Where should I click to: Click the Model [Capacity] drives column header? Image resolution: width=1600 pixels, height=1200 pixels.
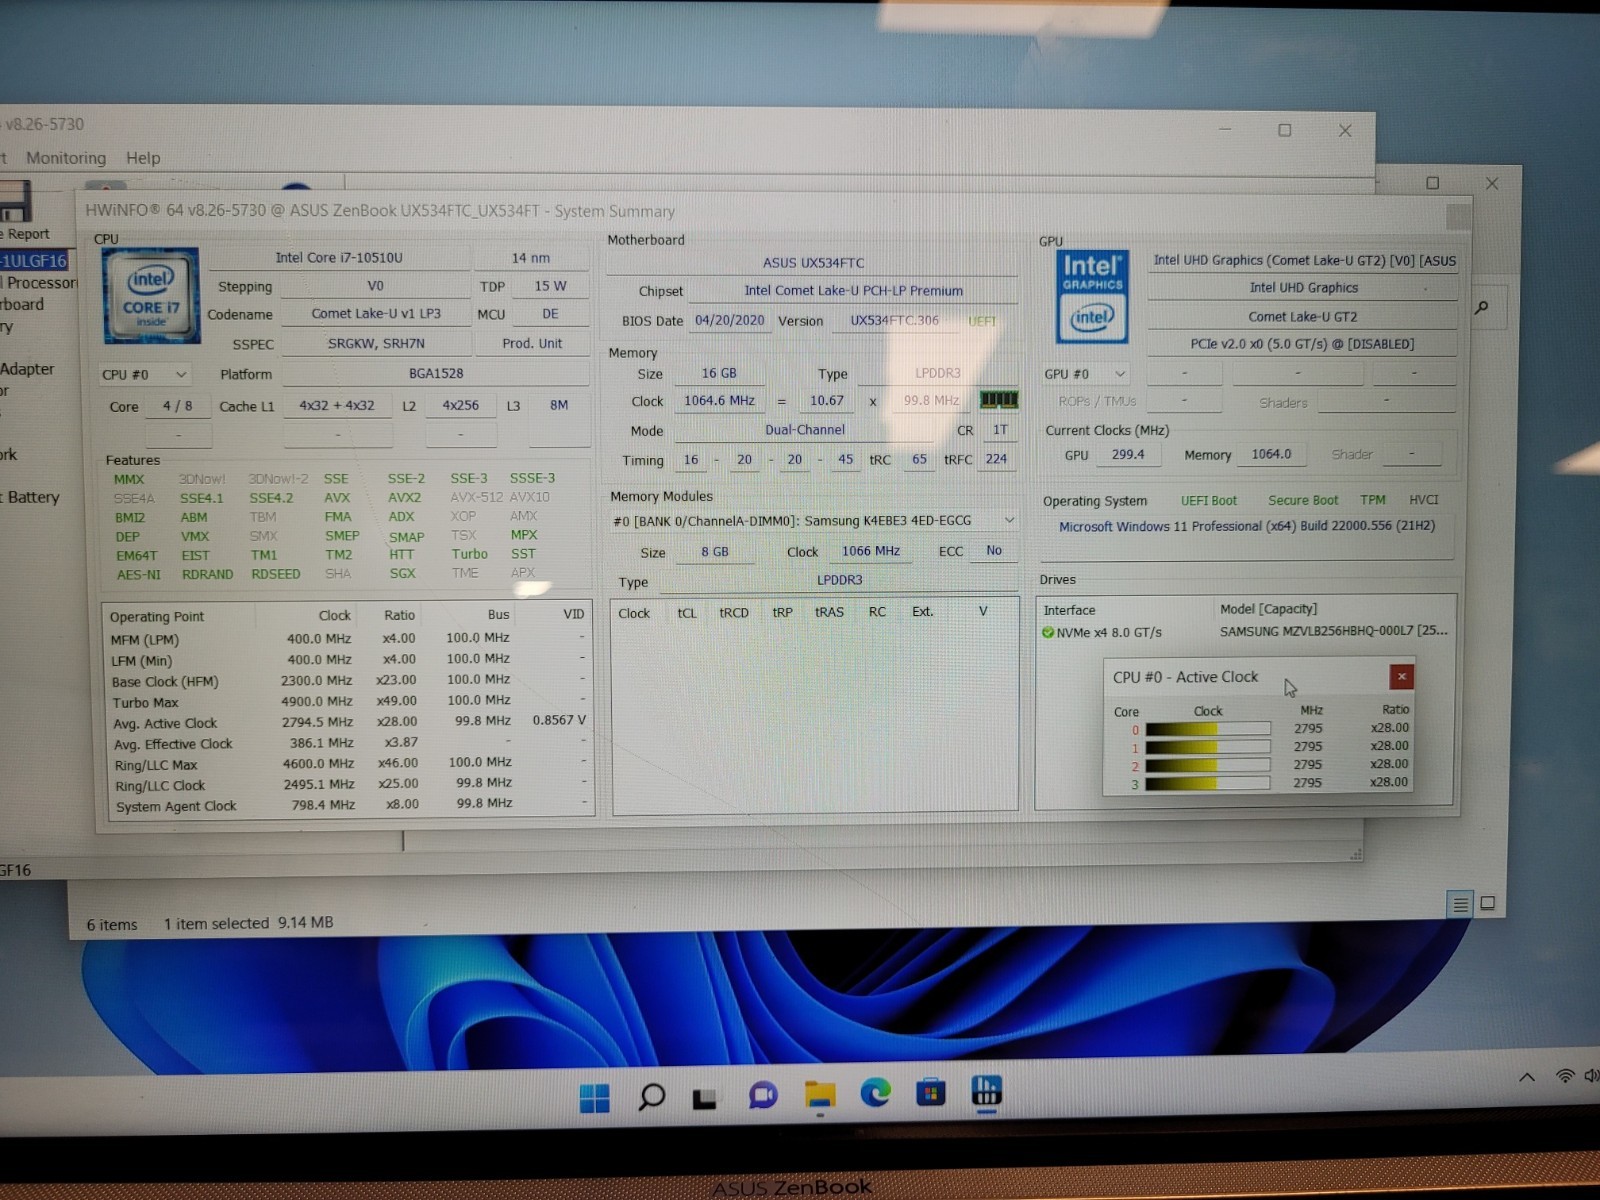[1268, 609]
